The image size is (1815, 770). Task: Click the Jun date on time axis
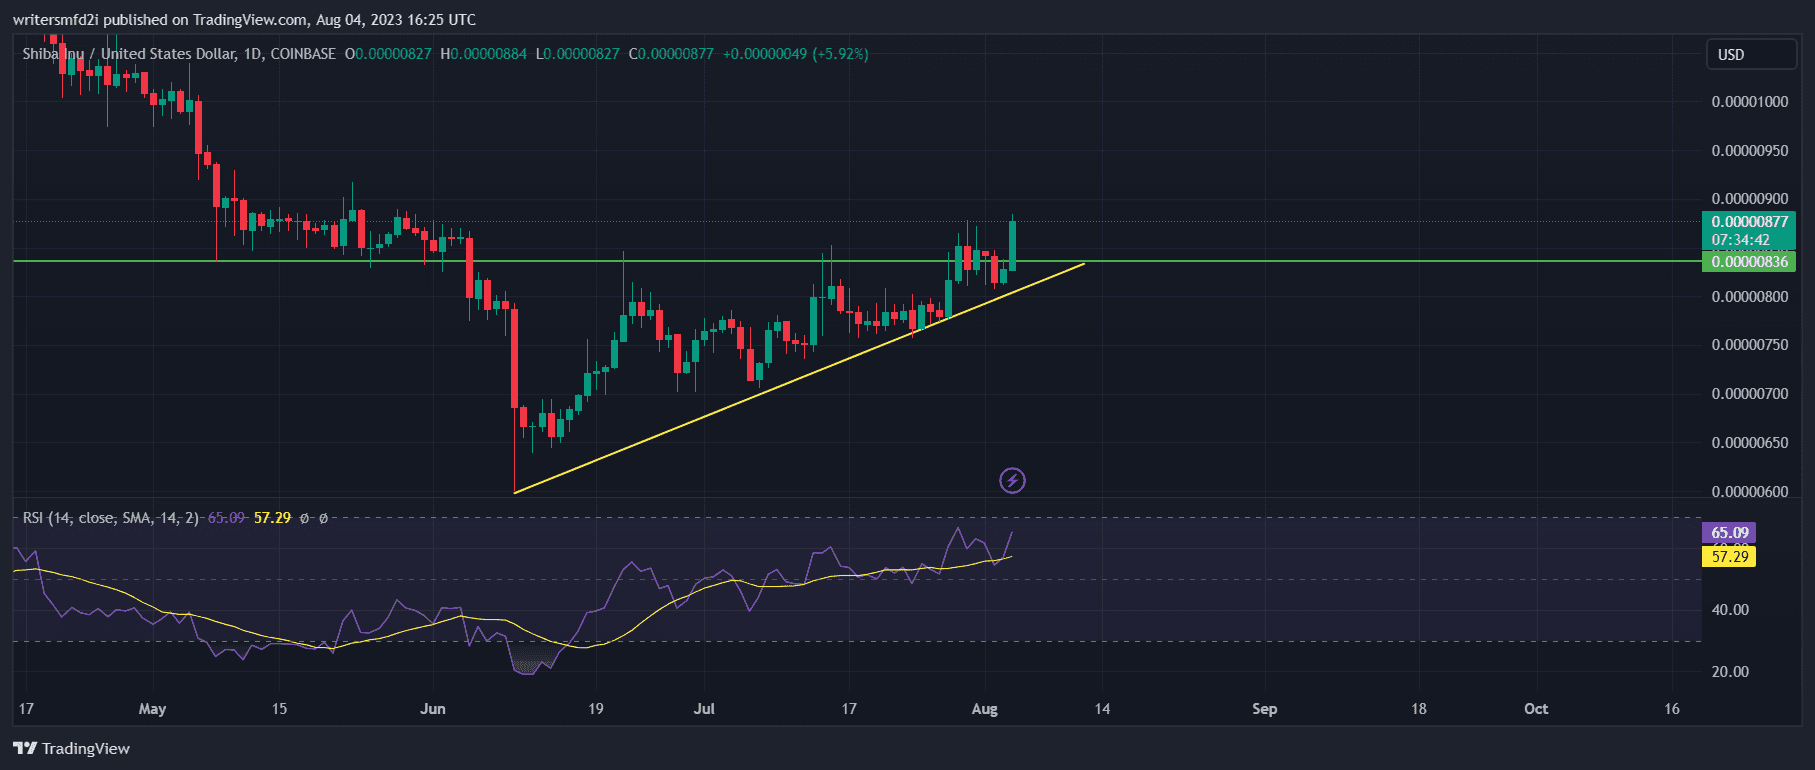coord(433,709)
